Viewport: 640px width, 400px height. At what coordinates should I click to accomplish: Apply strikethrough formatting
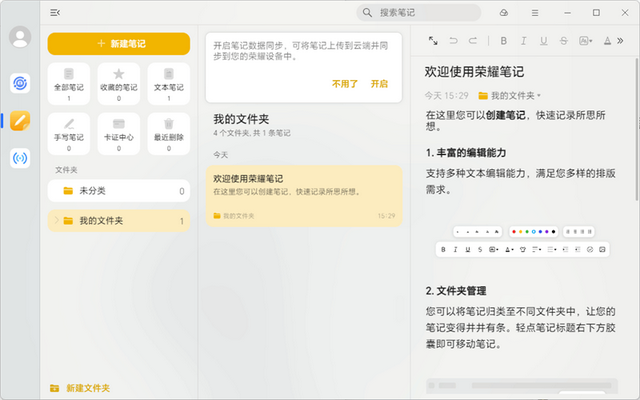coord(565,40)
